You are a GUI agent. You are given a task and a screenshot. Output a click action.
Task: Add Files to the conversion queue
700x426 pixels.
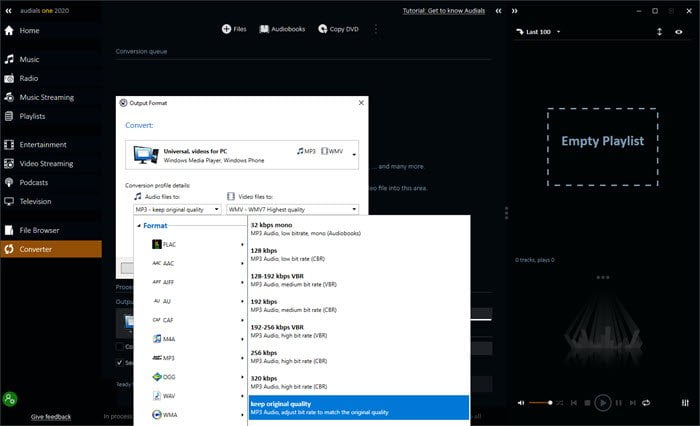pyautogui.click(x=234, y=29)
